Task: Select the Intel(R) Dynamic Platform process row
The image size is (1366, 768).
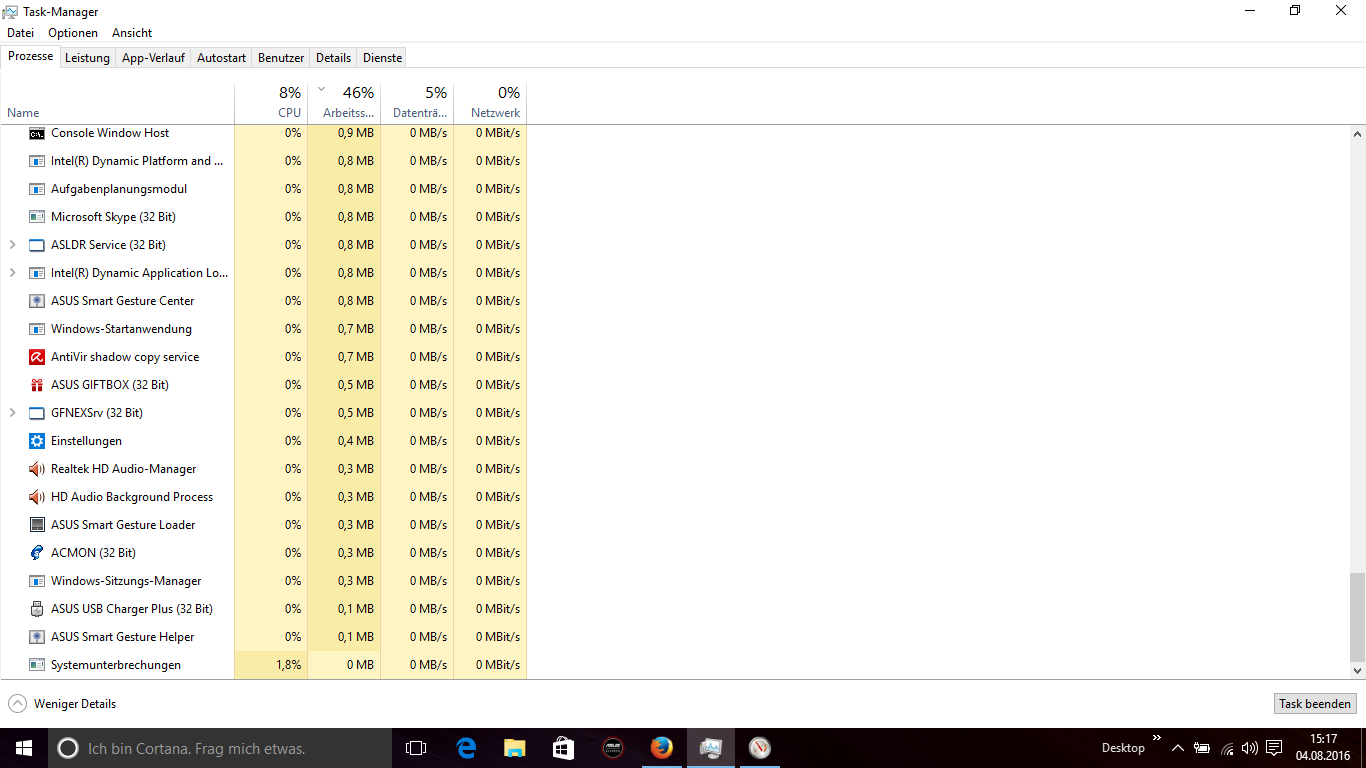Action: point(264,161)
